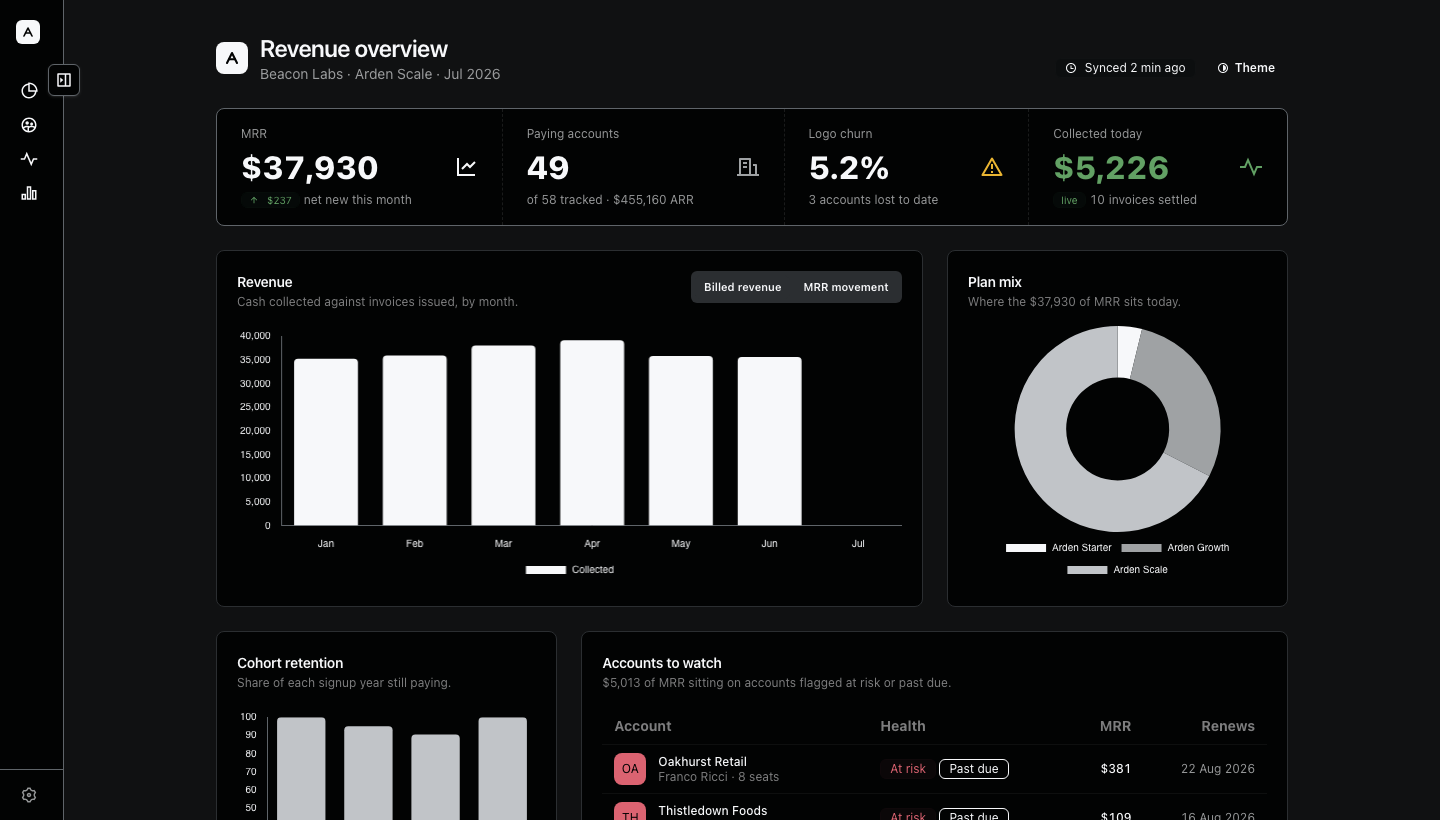Click the 5.2% logo churn value
The width and height of the screenshot is (1440, 820).
(x=849, y=167)
